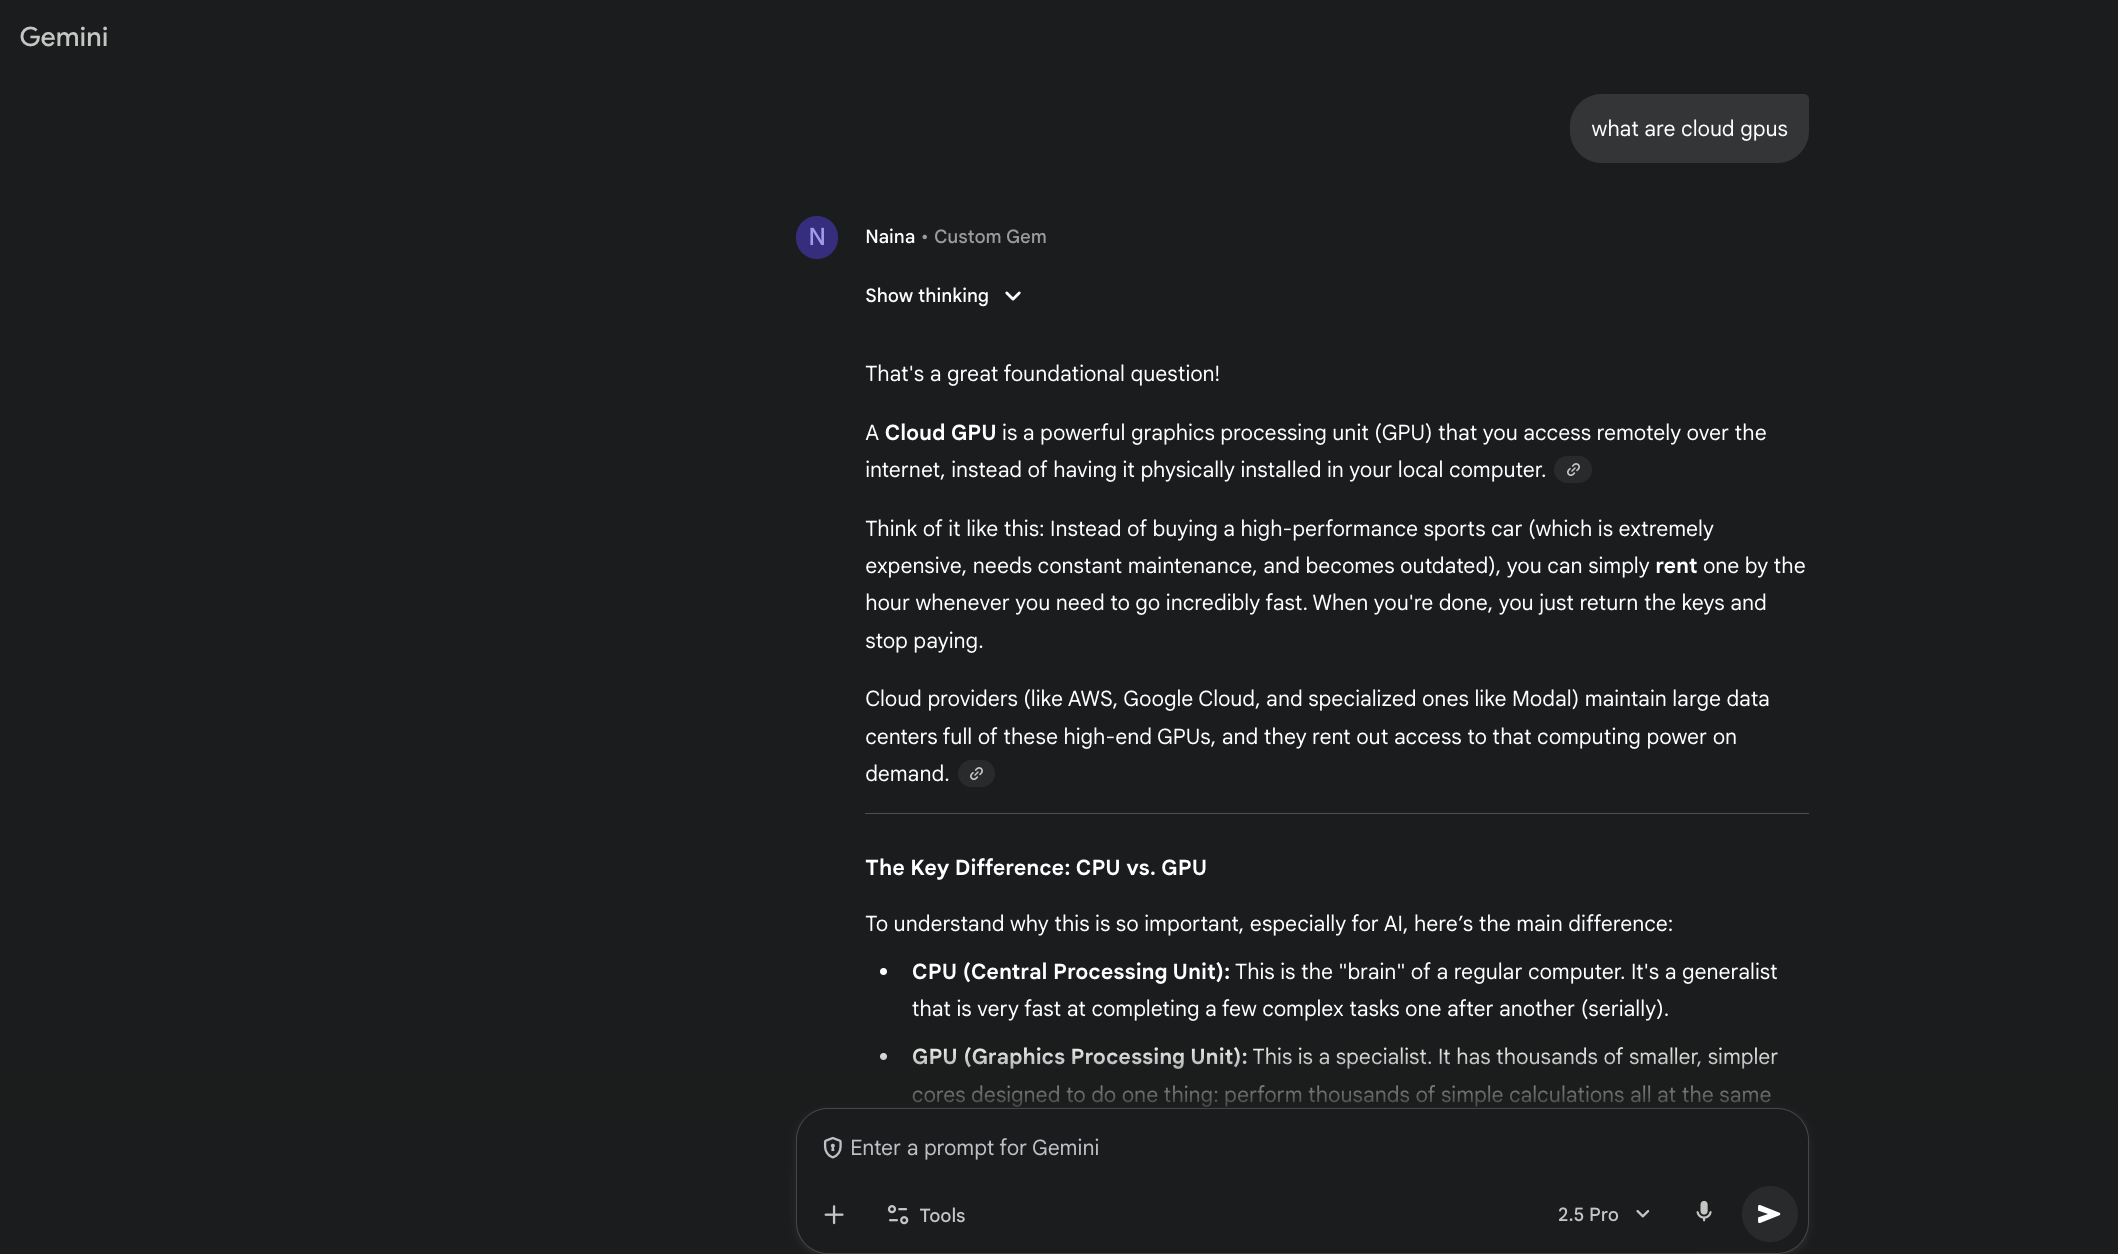The height and width of the screenshot is (1254, 2118).
Task: Expand the Show thinking section
Action: click(x=942, y=296)
